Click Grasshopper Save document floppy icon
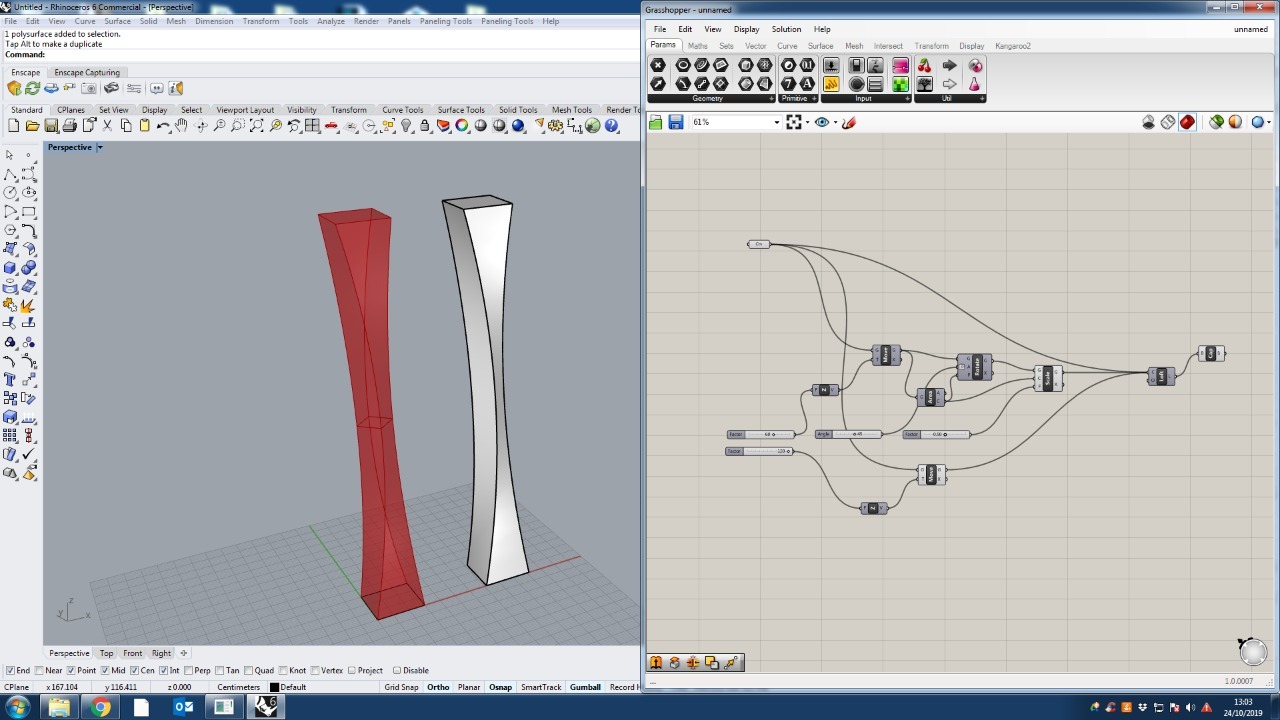This screenshot has width=1280, height=720. point(676,122)
